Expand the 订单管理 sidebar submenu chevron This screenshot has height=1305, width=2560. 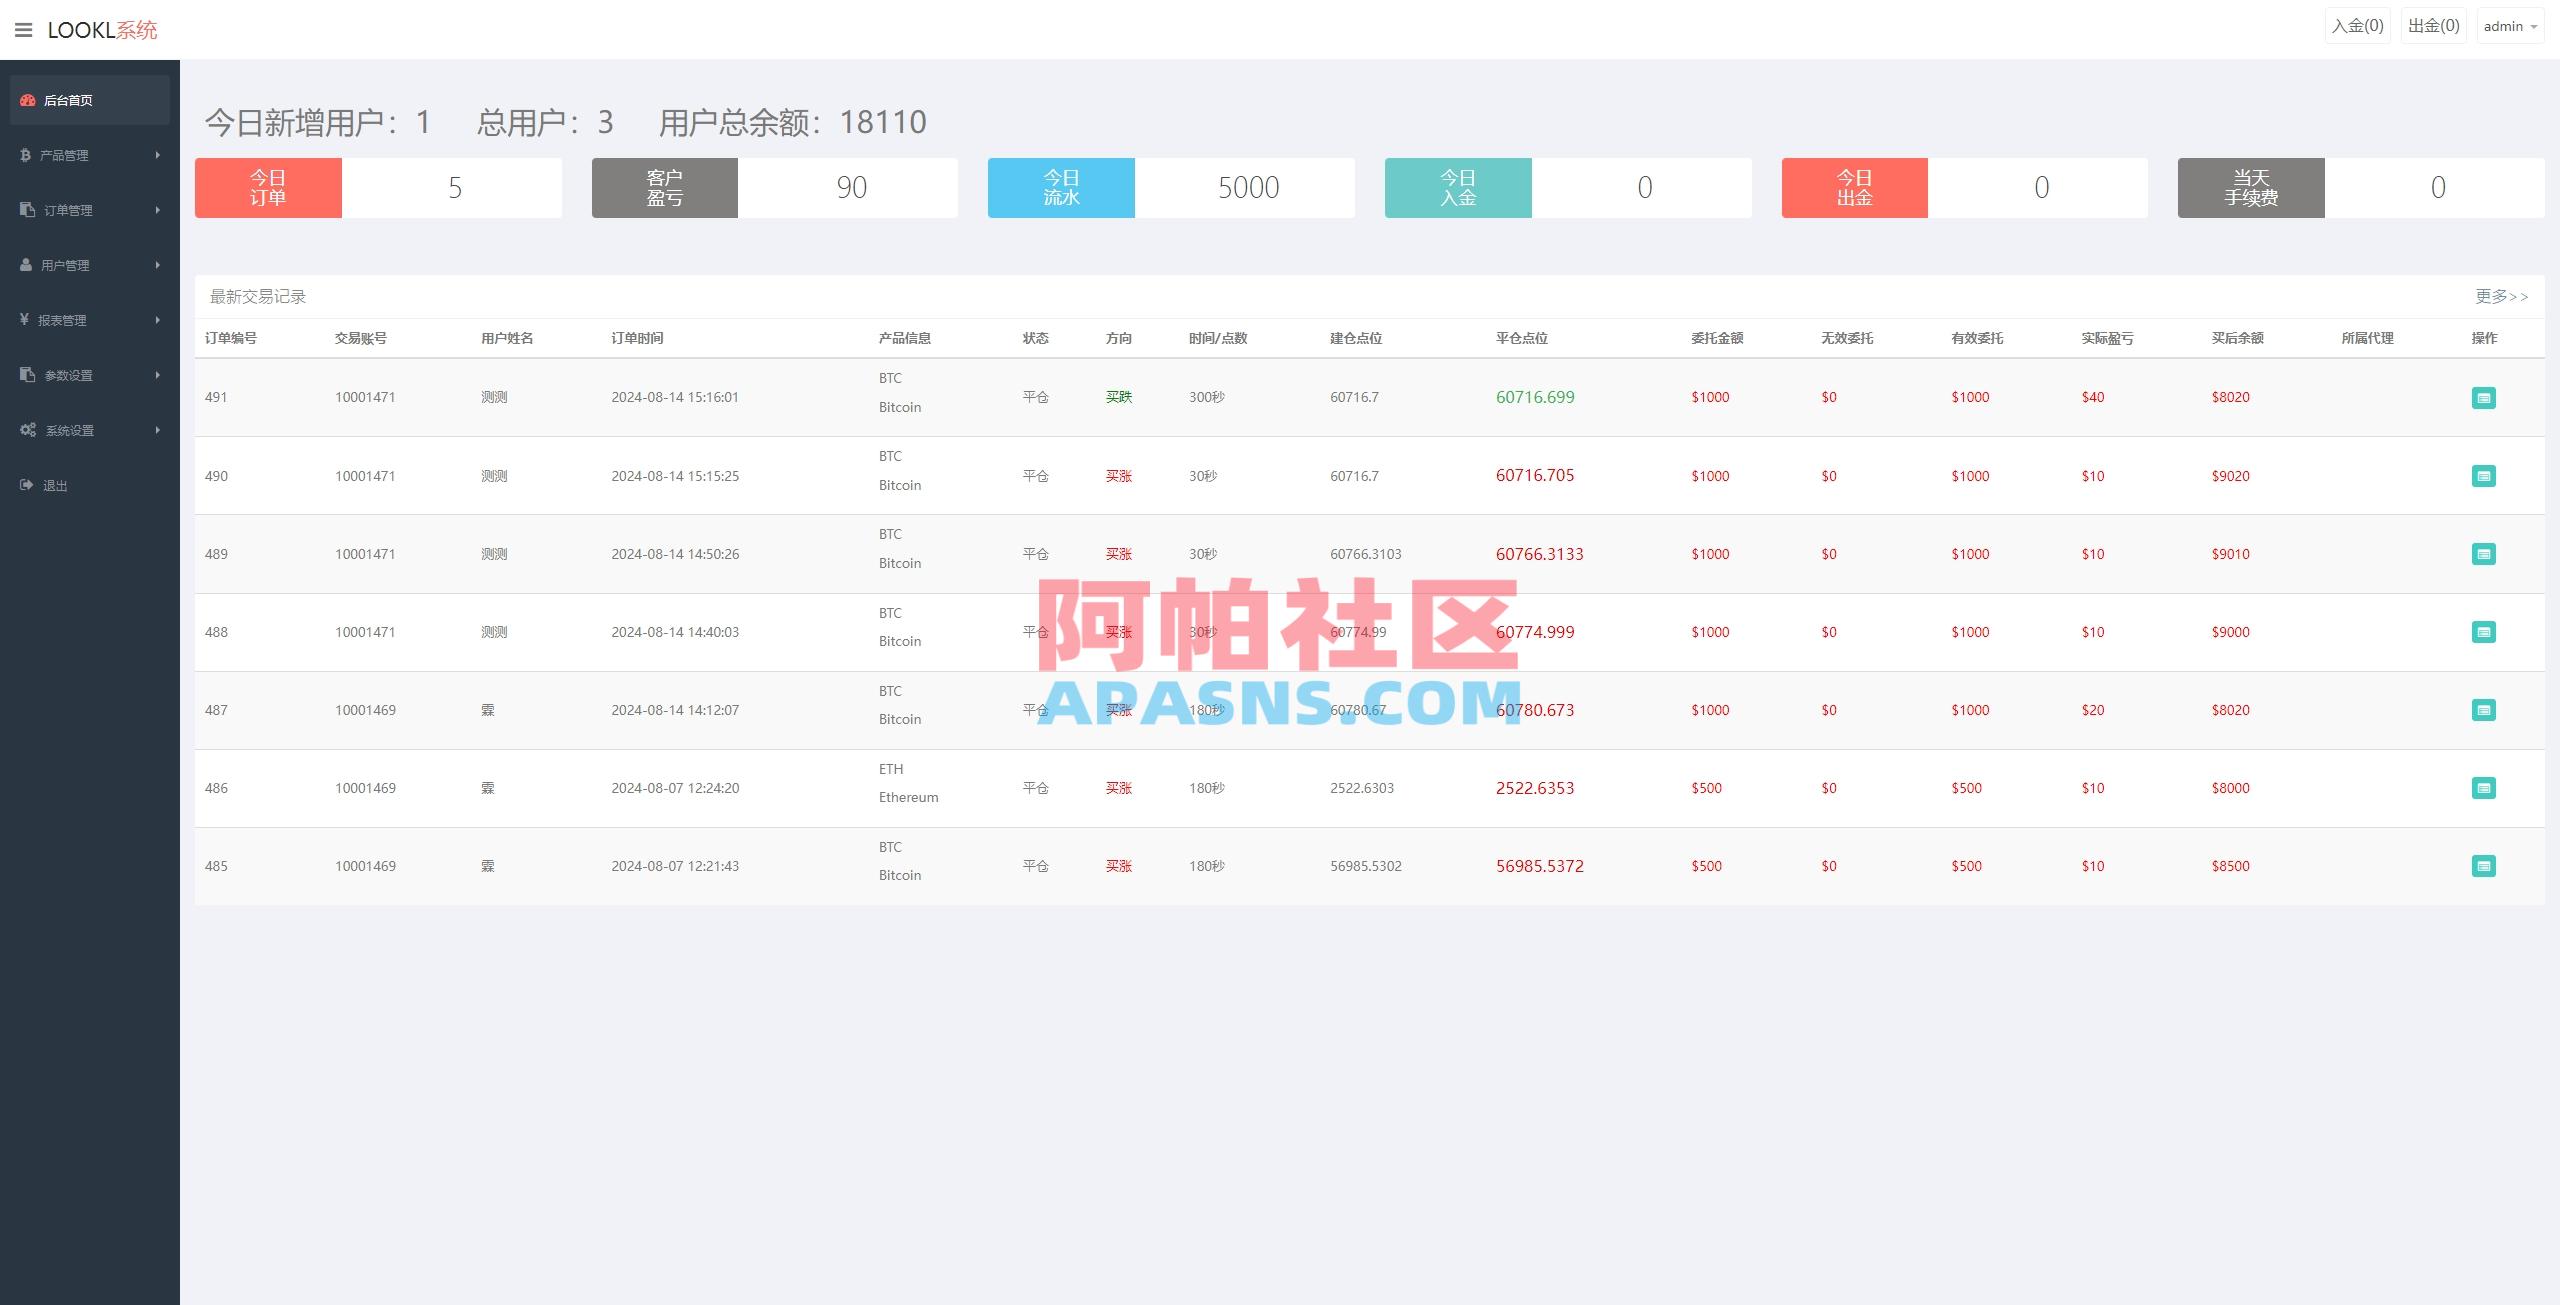point(157,210)
